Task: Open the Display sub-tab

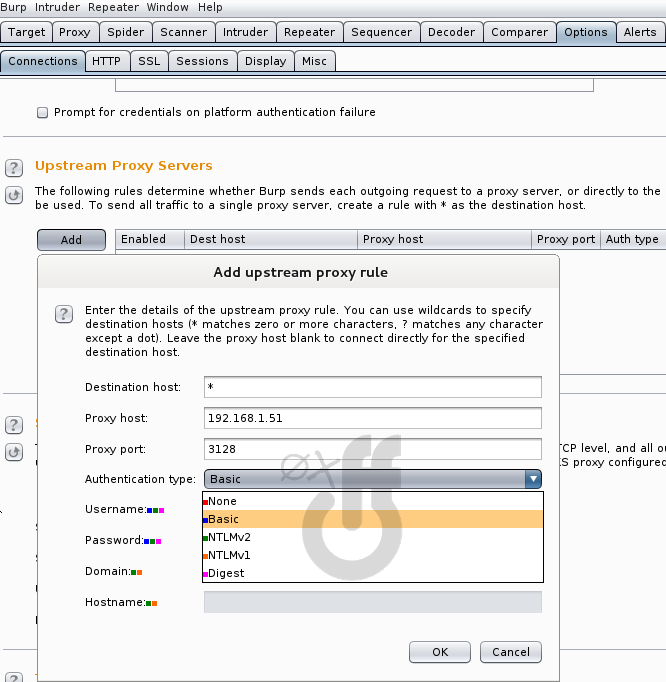Action: point(265,61)
